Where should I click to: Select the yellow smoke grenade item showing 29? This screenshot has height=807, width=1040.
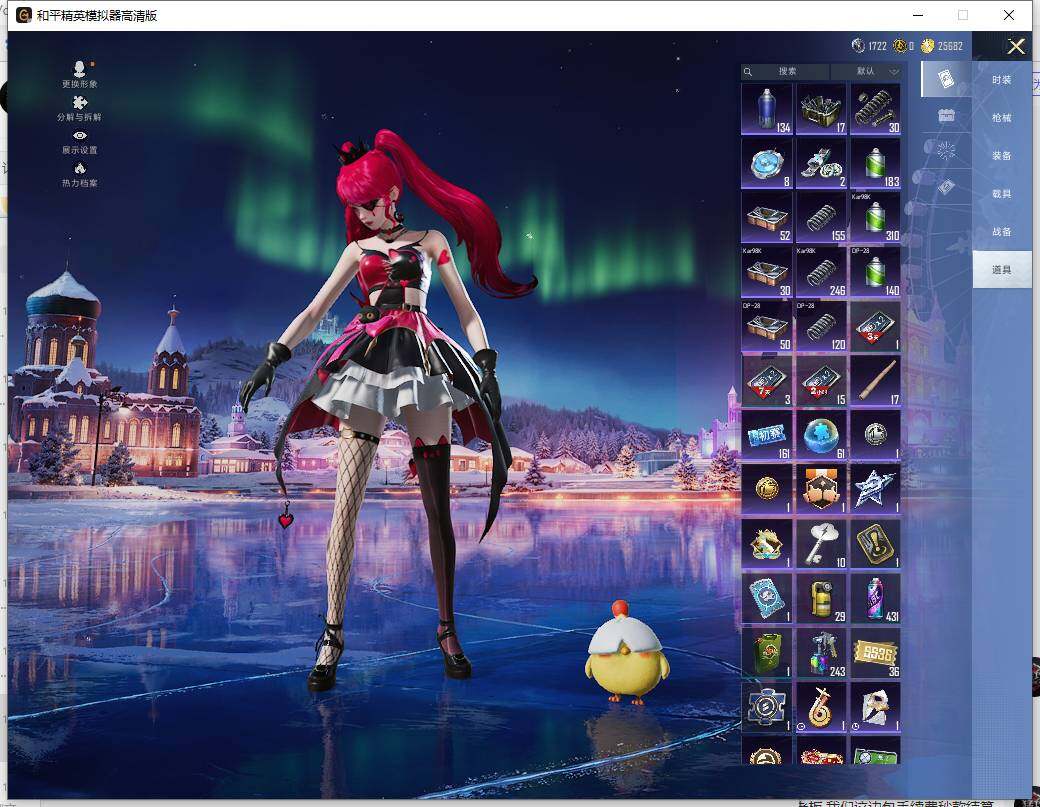pos(821,598)
